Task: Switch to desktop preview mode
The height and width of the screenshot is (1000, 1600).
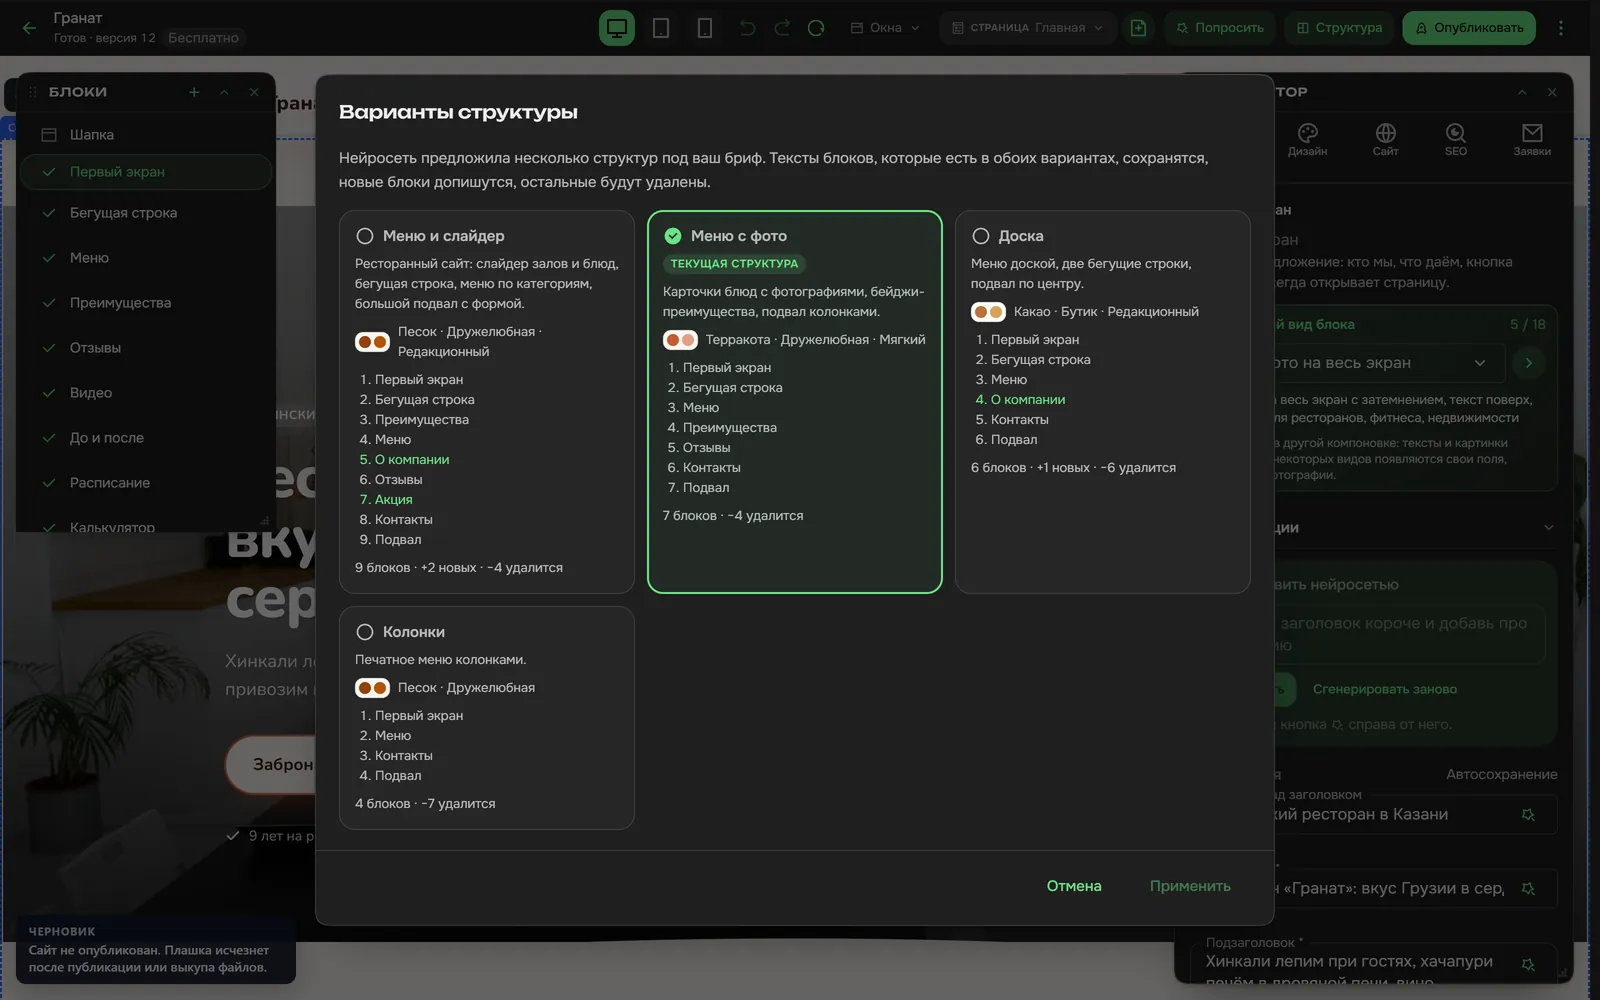Action: click(617, 28)
